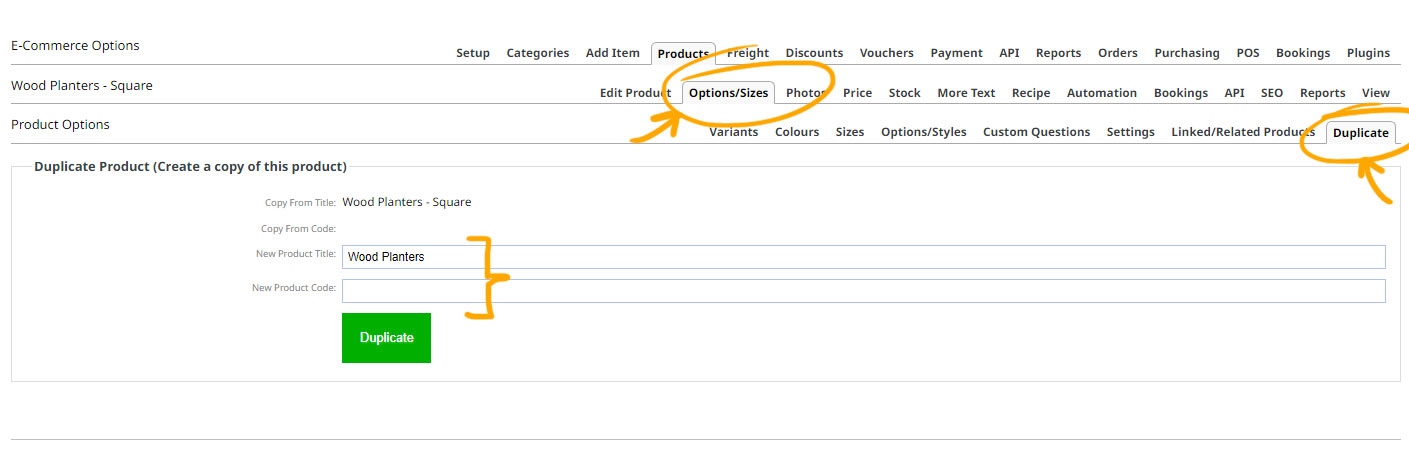
Task: Select the Colours sub-tab
Action: (797, 132)
